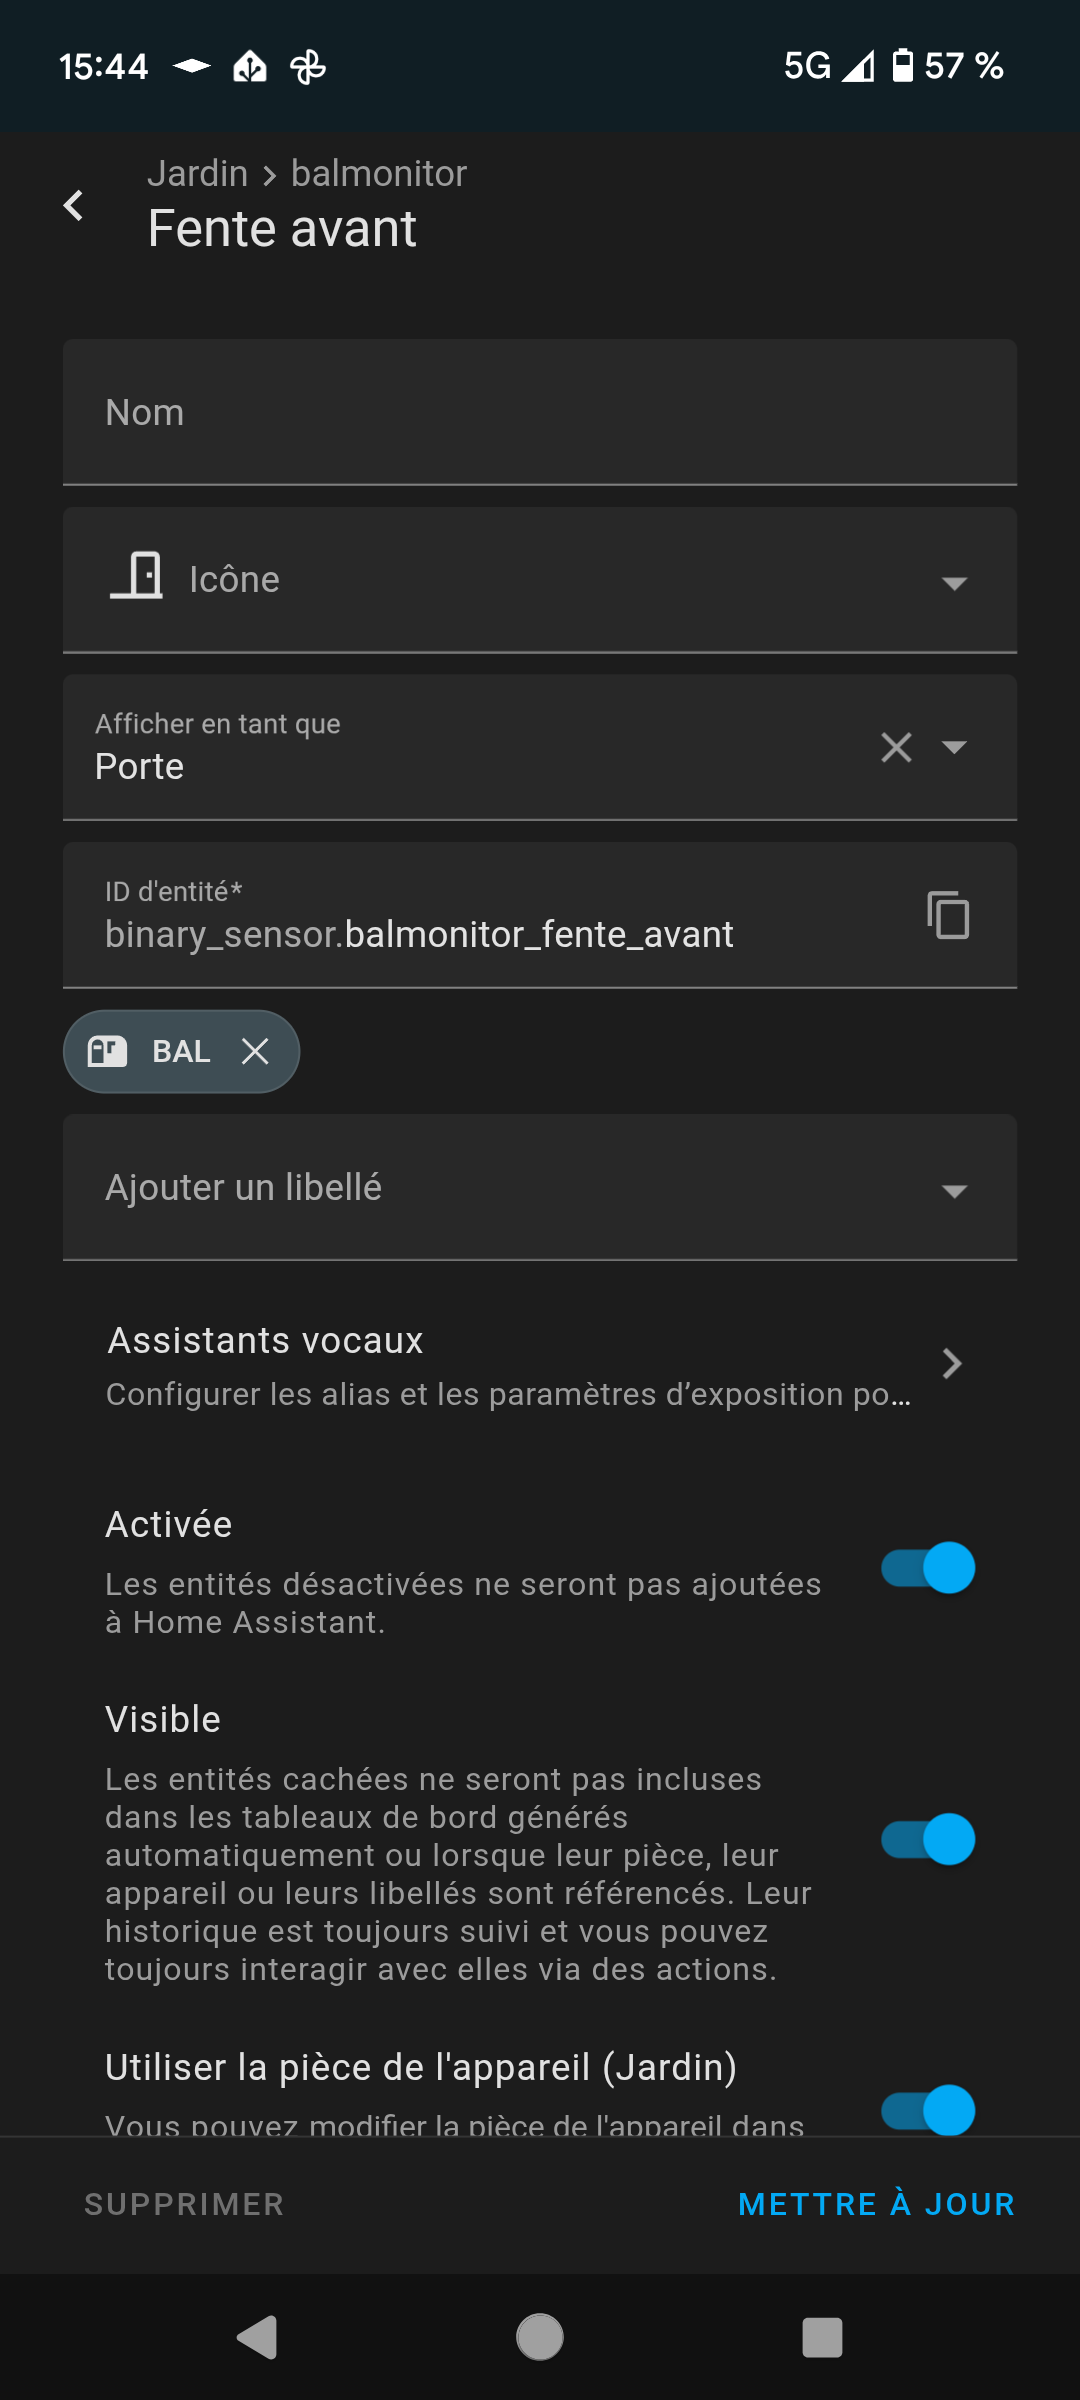Clear the Porte selection with the X icon
The height and width of the screenshot is (2400, 1080).
click(896, 747)
